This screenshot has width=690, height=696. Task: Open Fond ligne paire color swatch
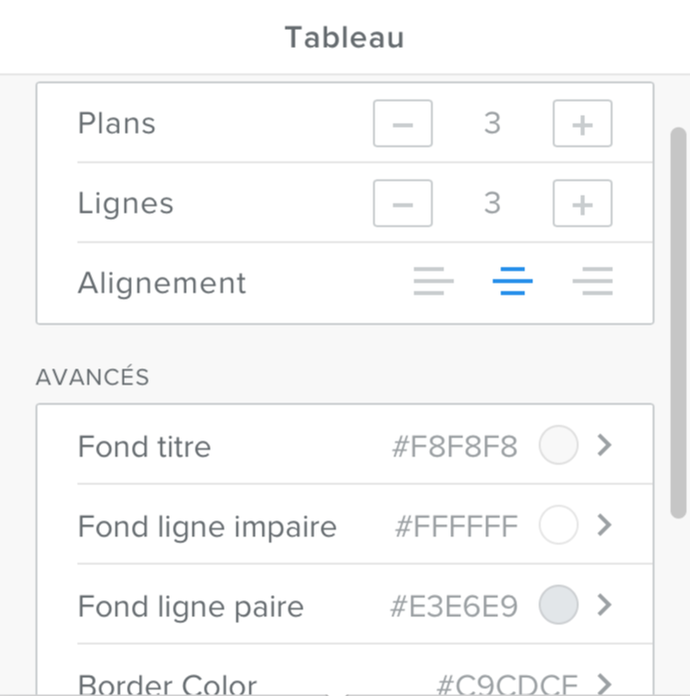(x=559, y=605)
